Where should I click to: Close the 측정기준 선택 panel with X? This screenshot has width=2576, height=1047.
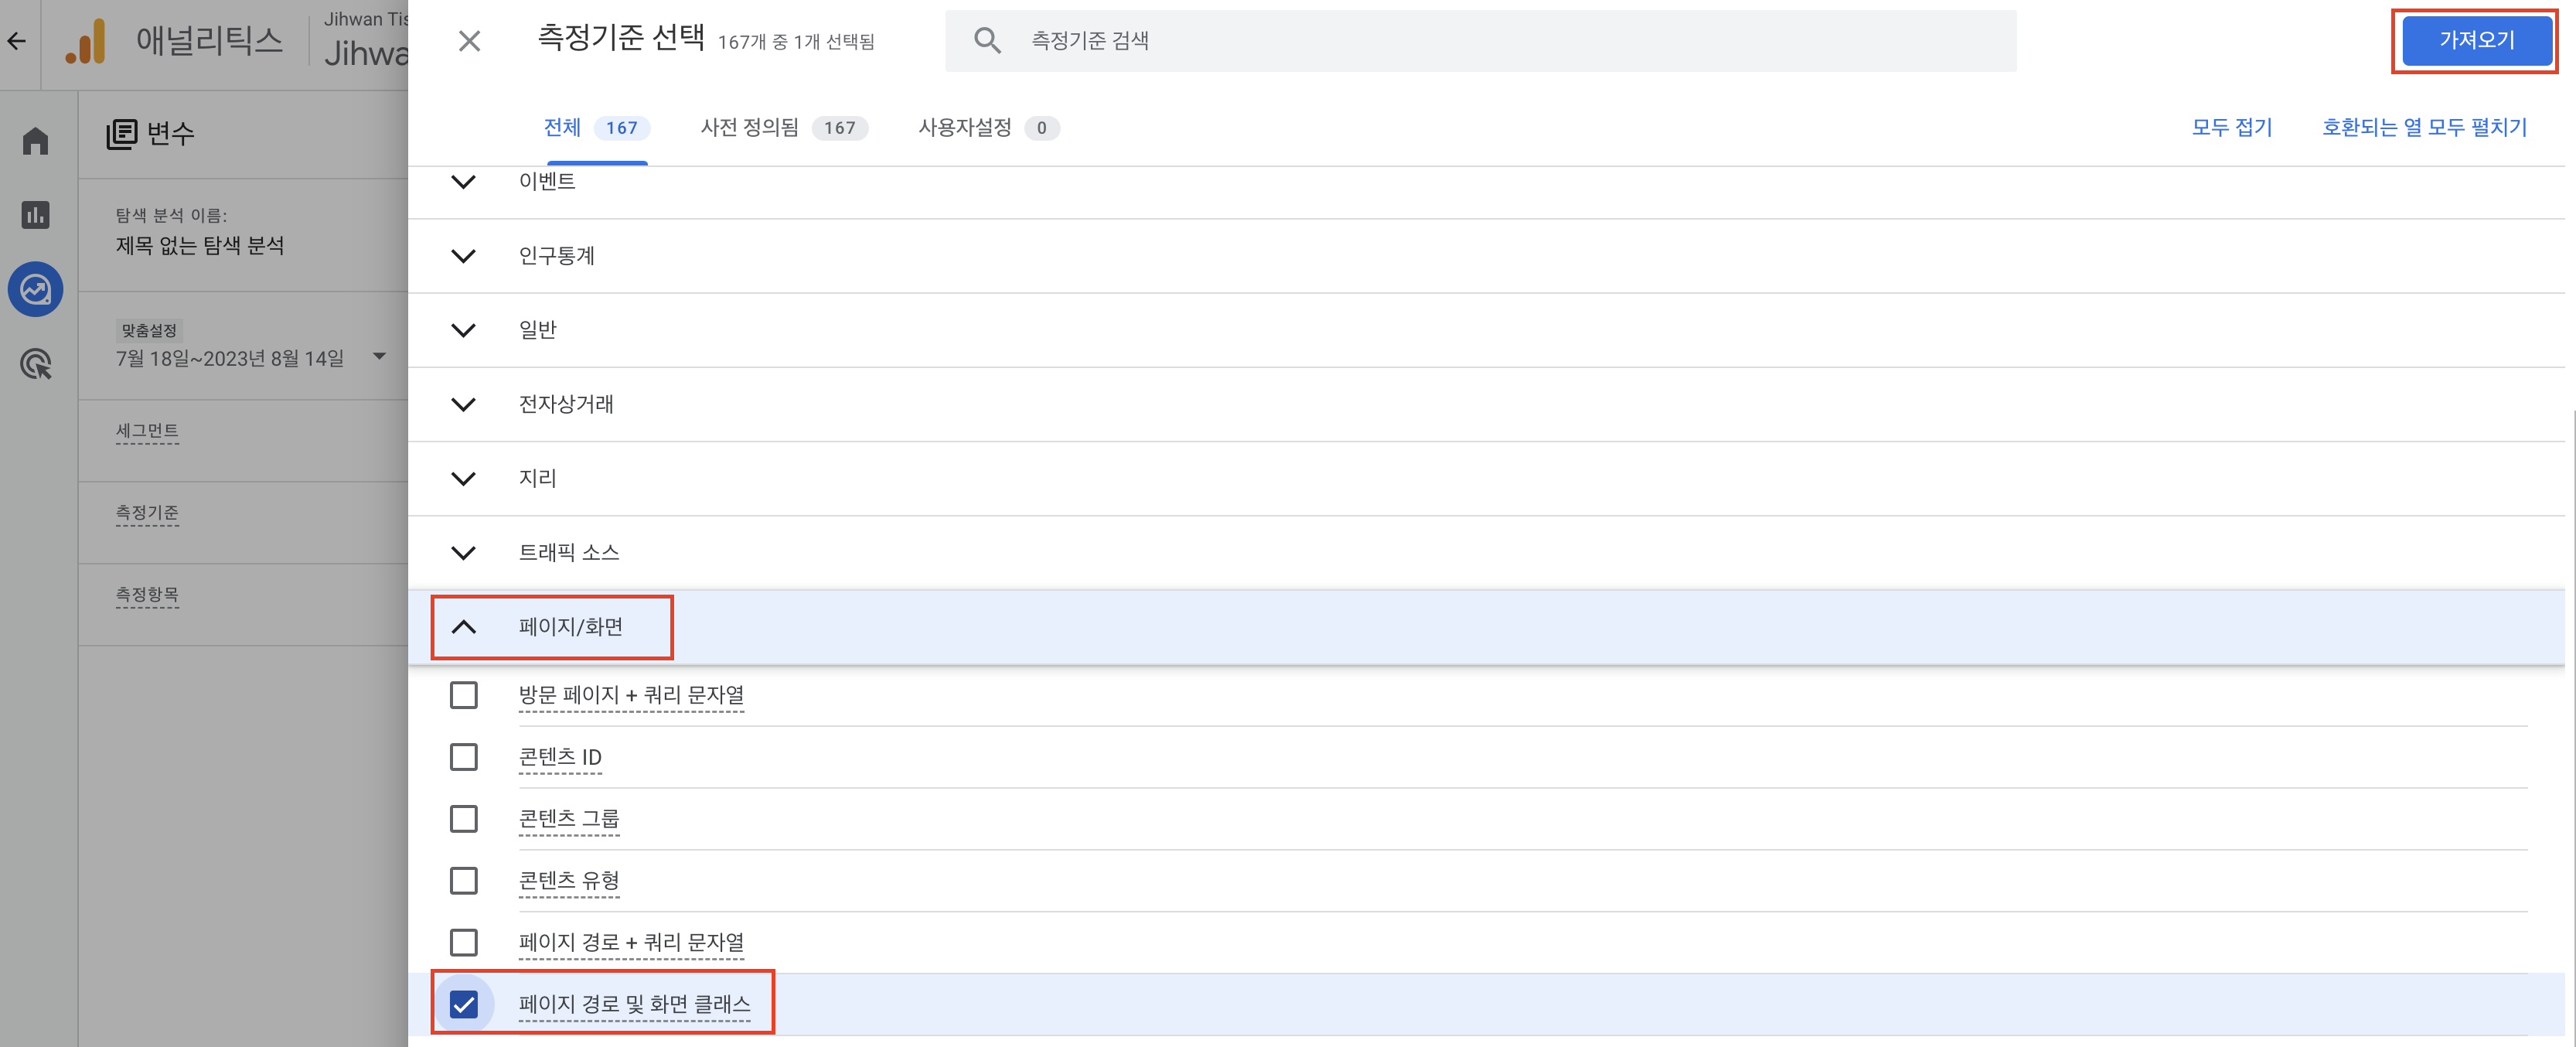(469, 41)
